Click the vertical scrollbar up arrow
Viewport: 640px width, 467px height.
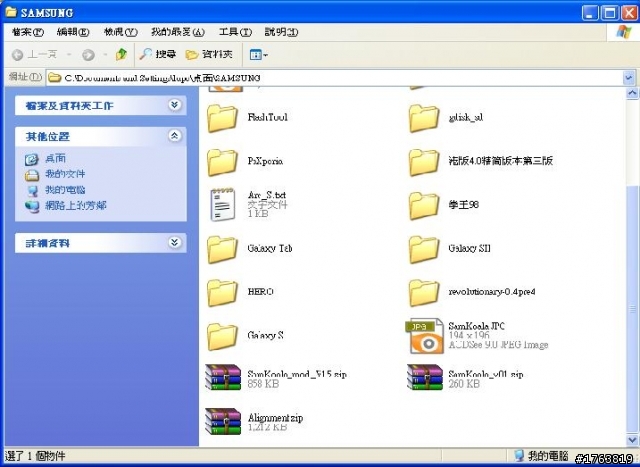[x=632, y=93]
